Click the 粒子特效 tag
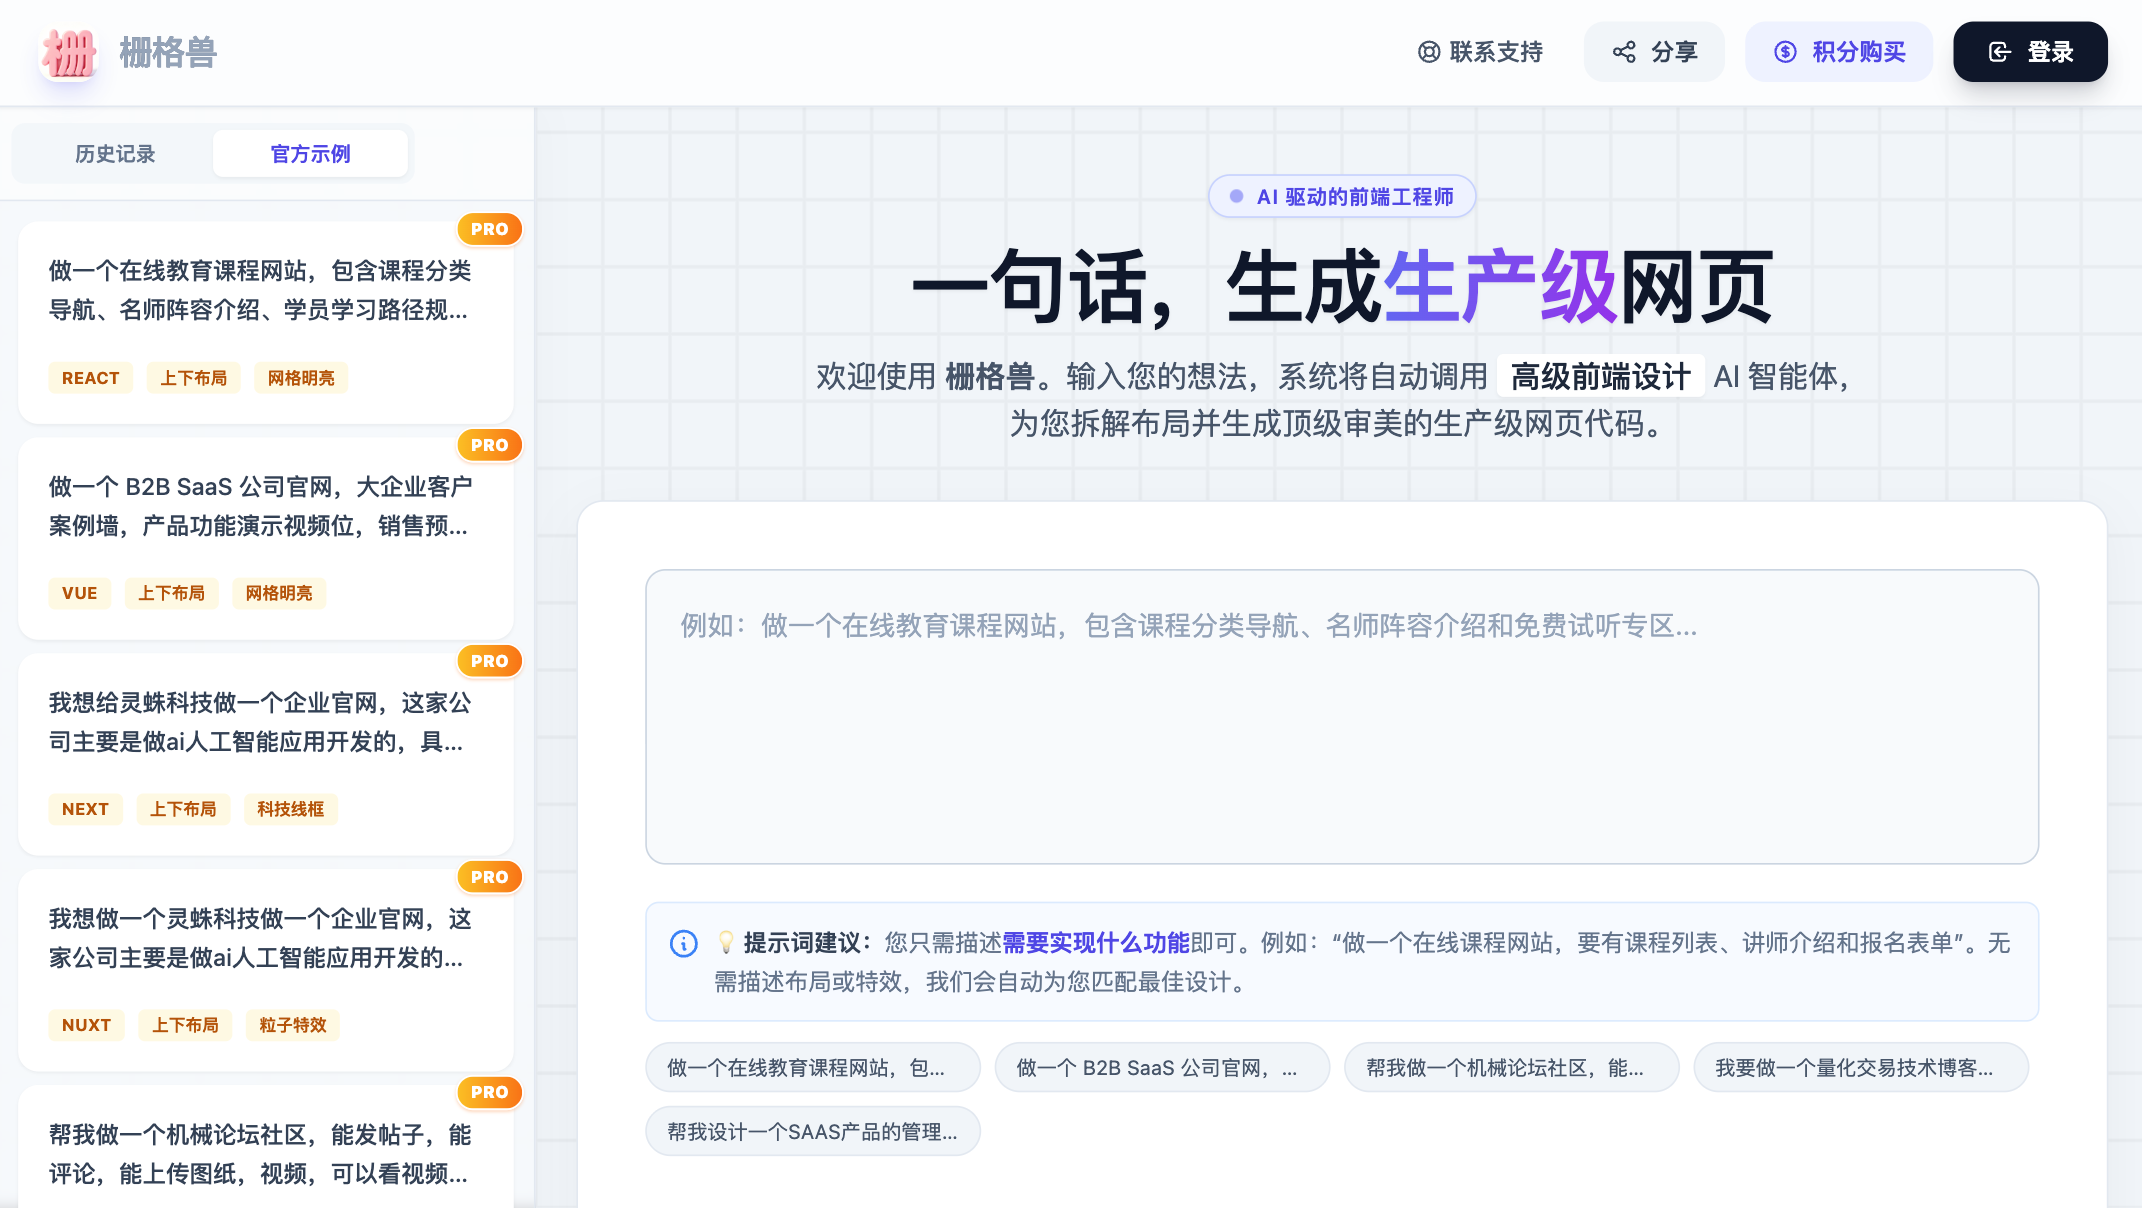The image size is (2142, 1208). [x=293, y=1025]
